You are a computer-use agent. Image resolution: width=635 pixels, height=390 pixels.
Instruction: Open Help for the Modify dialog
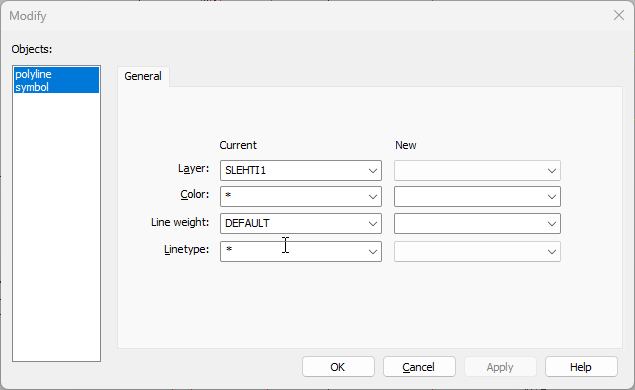coord(581,367)
